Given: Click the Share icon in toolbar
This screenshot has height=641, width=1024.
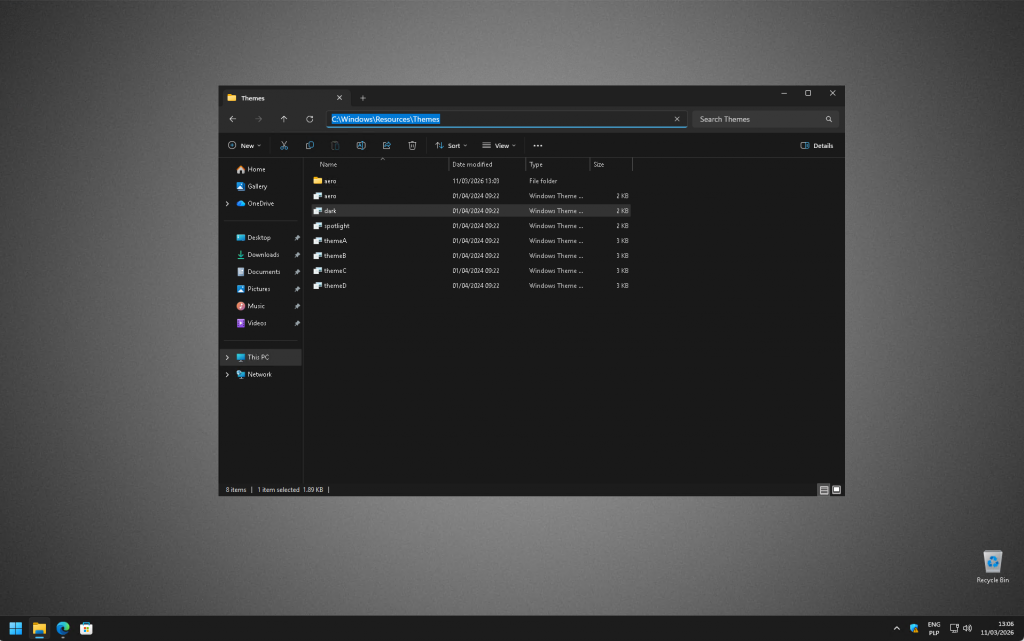Looking at the screenshot, I should tap(386, 145).
